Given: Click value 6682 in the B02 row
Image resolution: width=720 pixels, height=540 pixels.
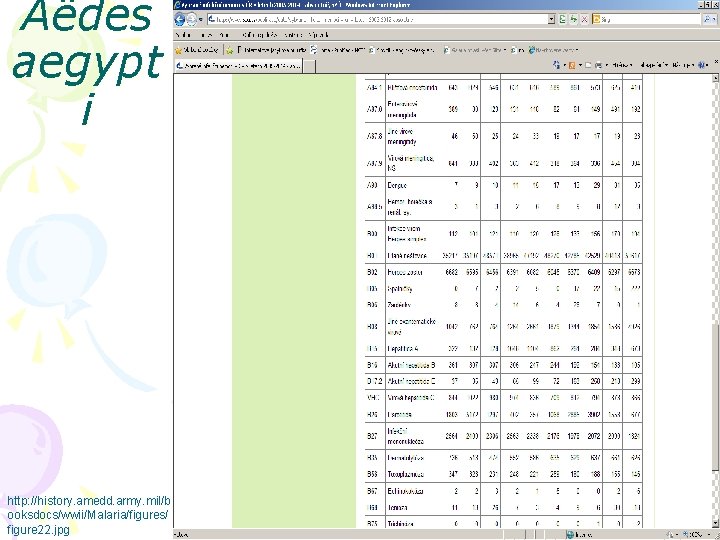Looking at the screenshot, I should [x=451, y=272].
